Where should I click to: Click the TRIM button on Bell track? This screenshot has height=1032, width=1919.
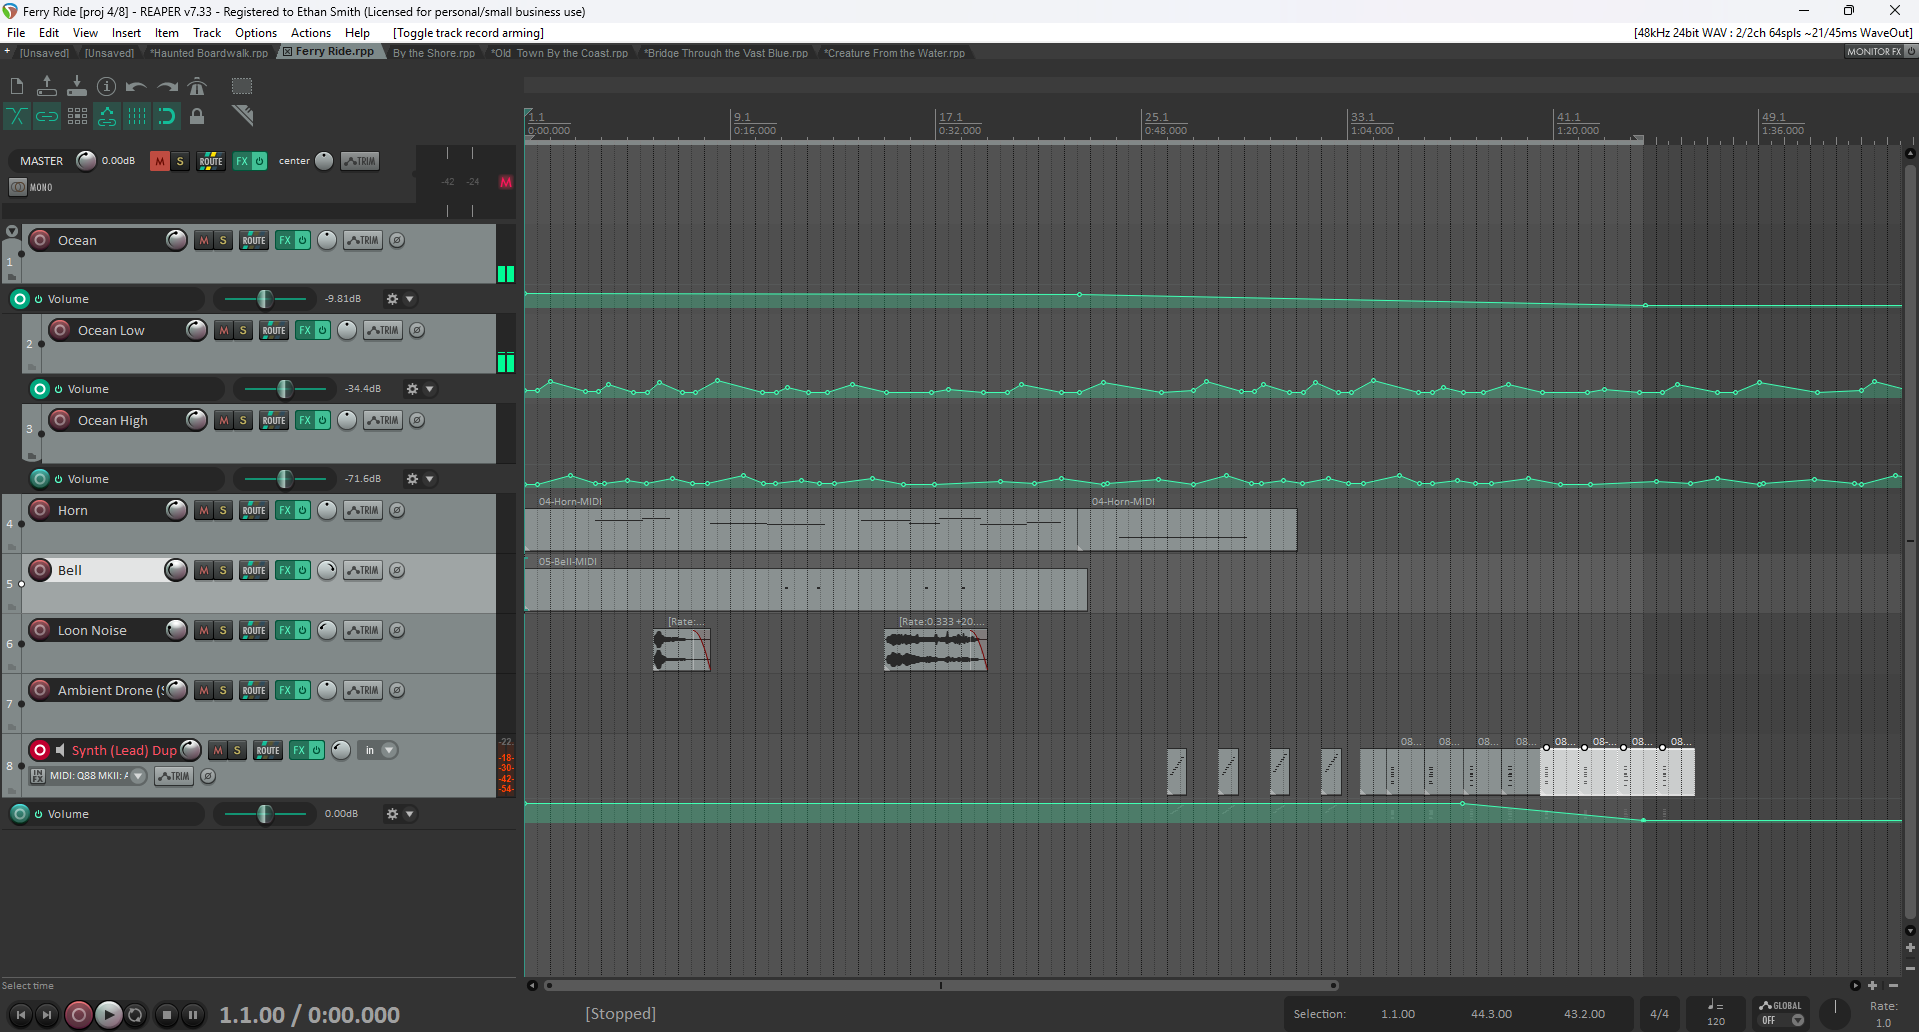pos(363,571)
